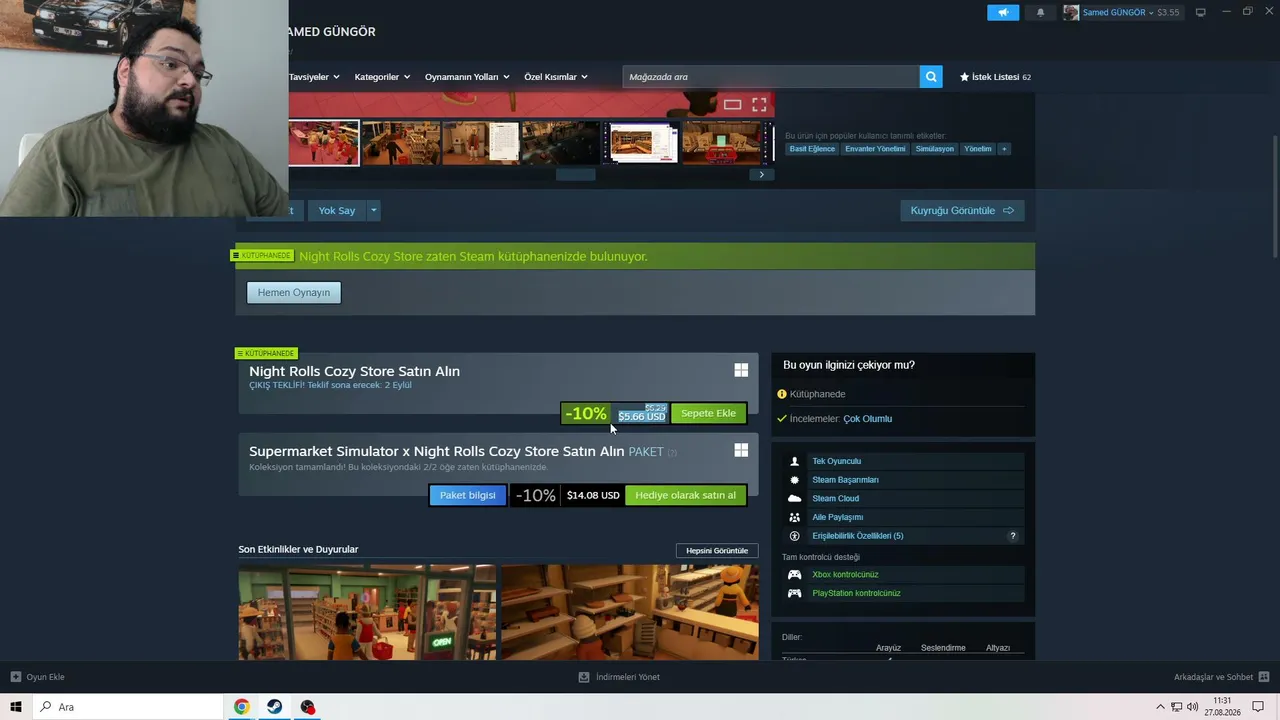
Task: Select the Simülasyon tag
Action: tap(935, 149)
